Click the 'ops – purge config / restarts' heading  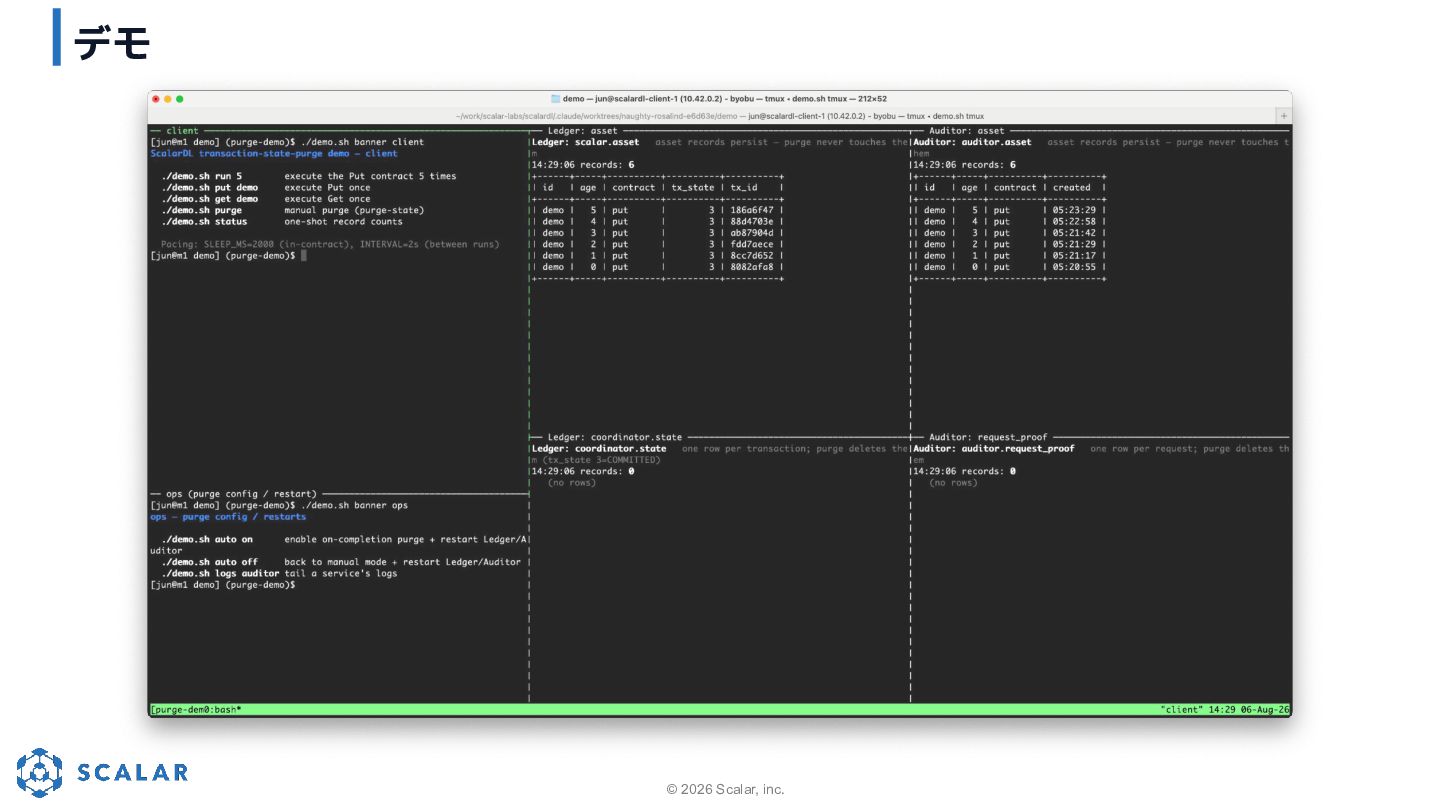[x=228, y=517]
